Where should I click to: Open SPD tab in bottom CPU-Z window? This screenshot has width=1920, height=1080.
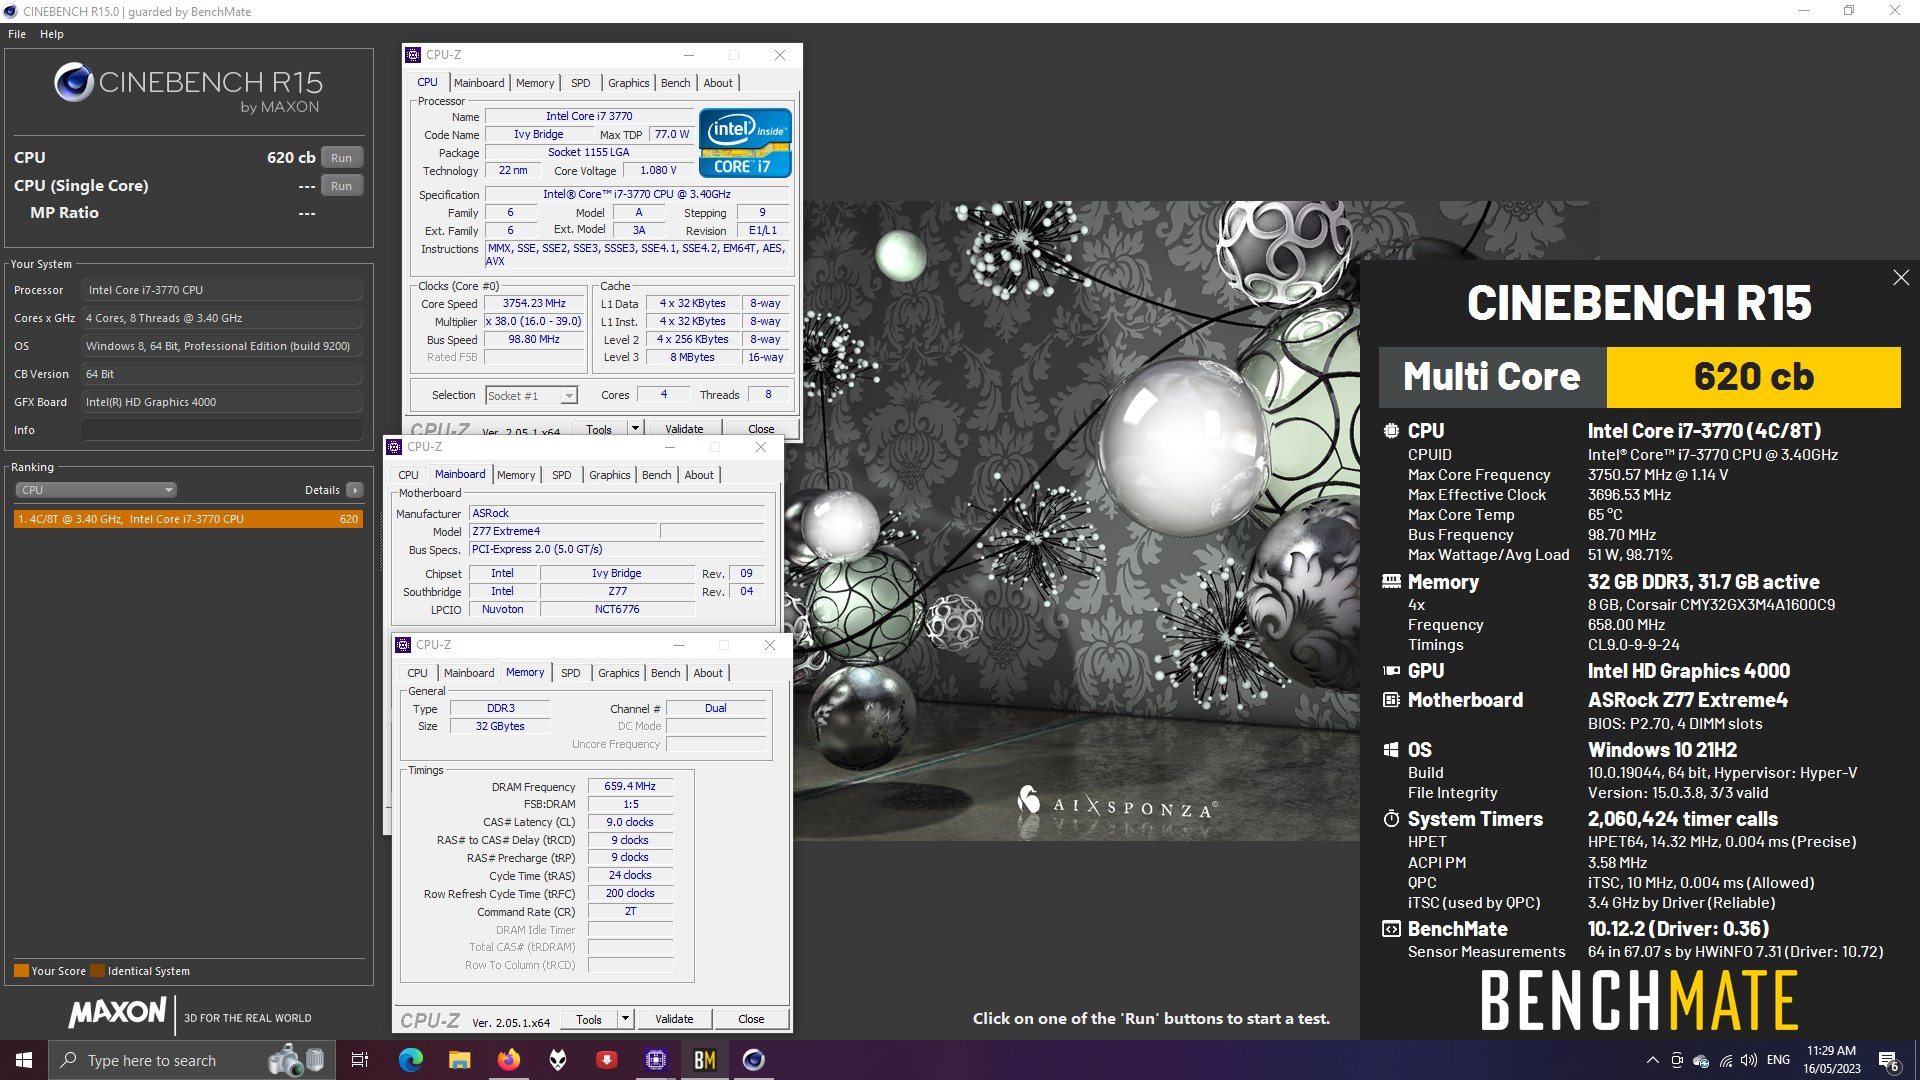tap(571, 673)
